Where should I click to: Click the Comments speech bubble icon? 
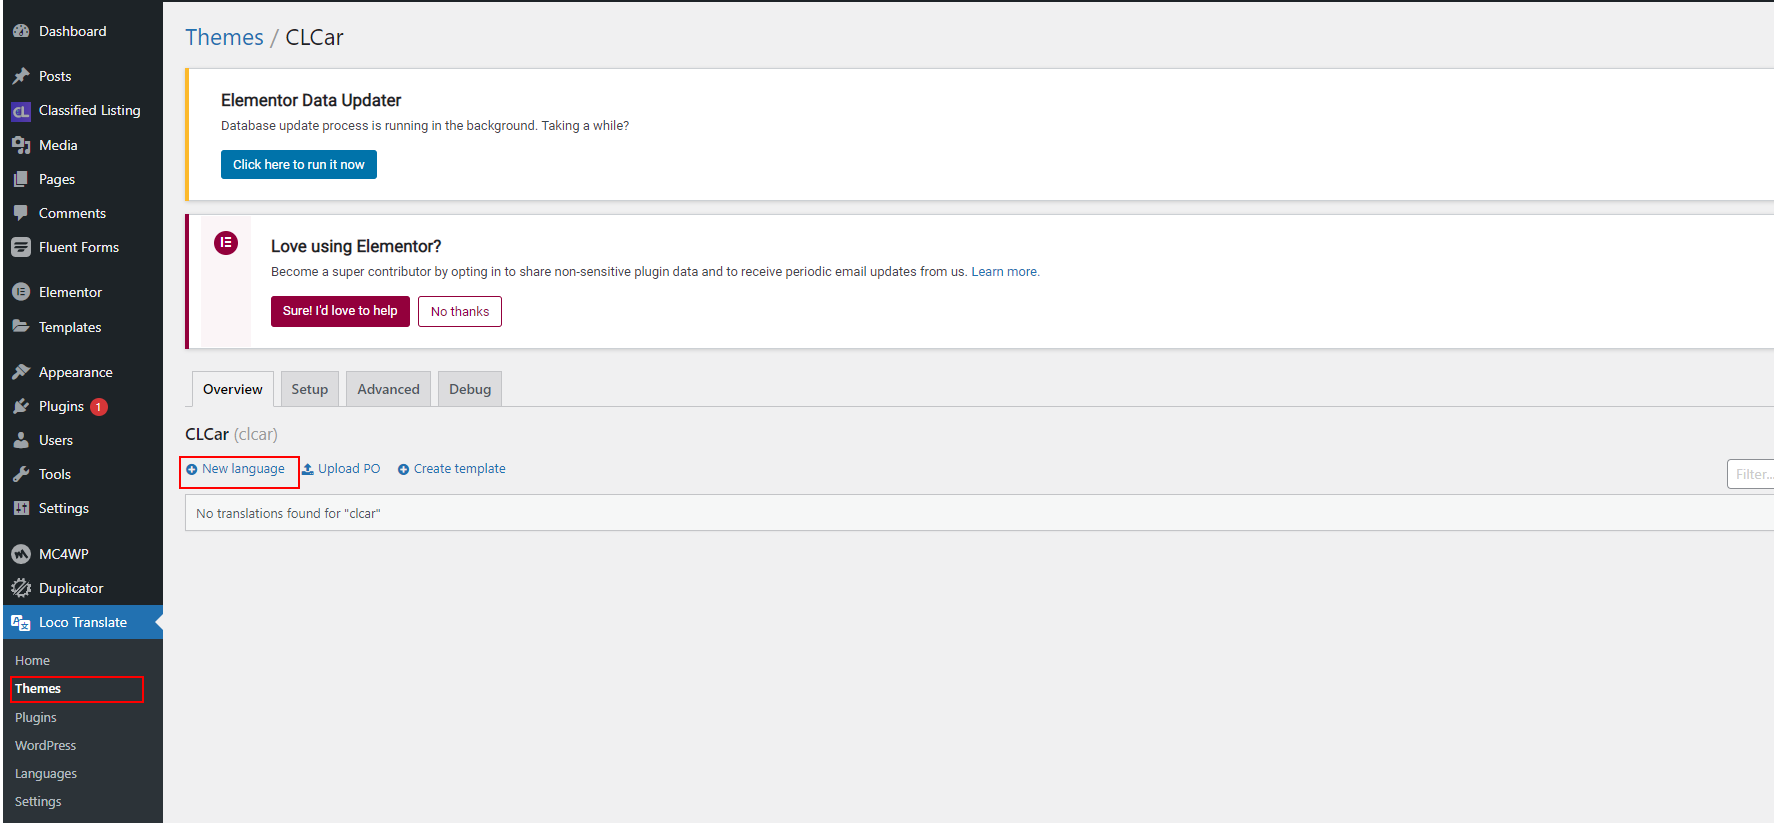pos(21,213)
